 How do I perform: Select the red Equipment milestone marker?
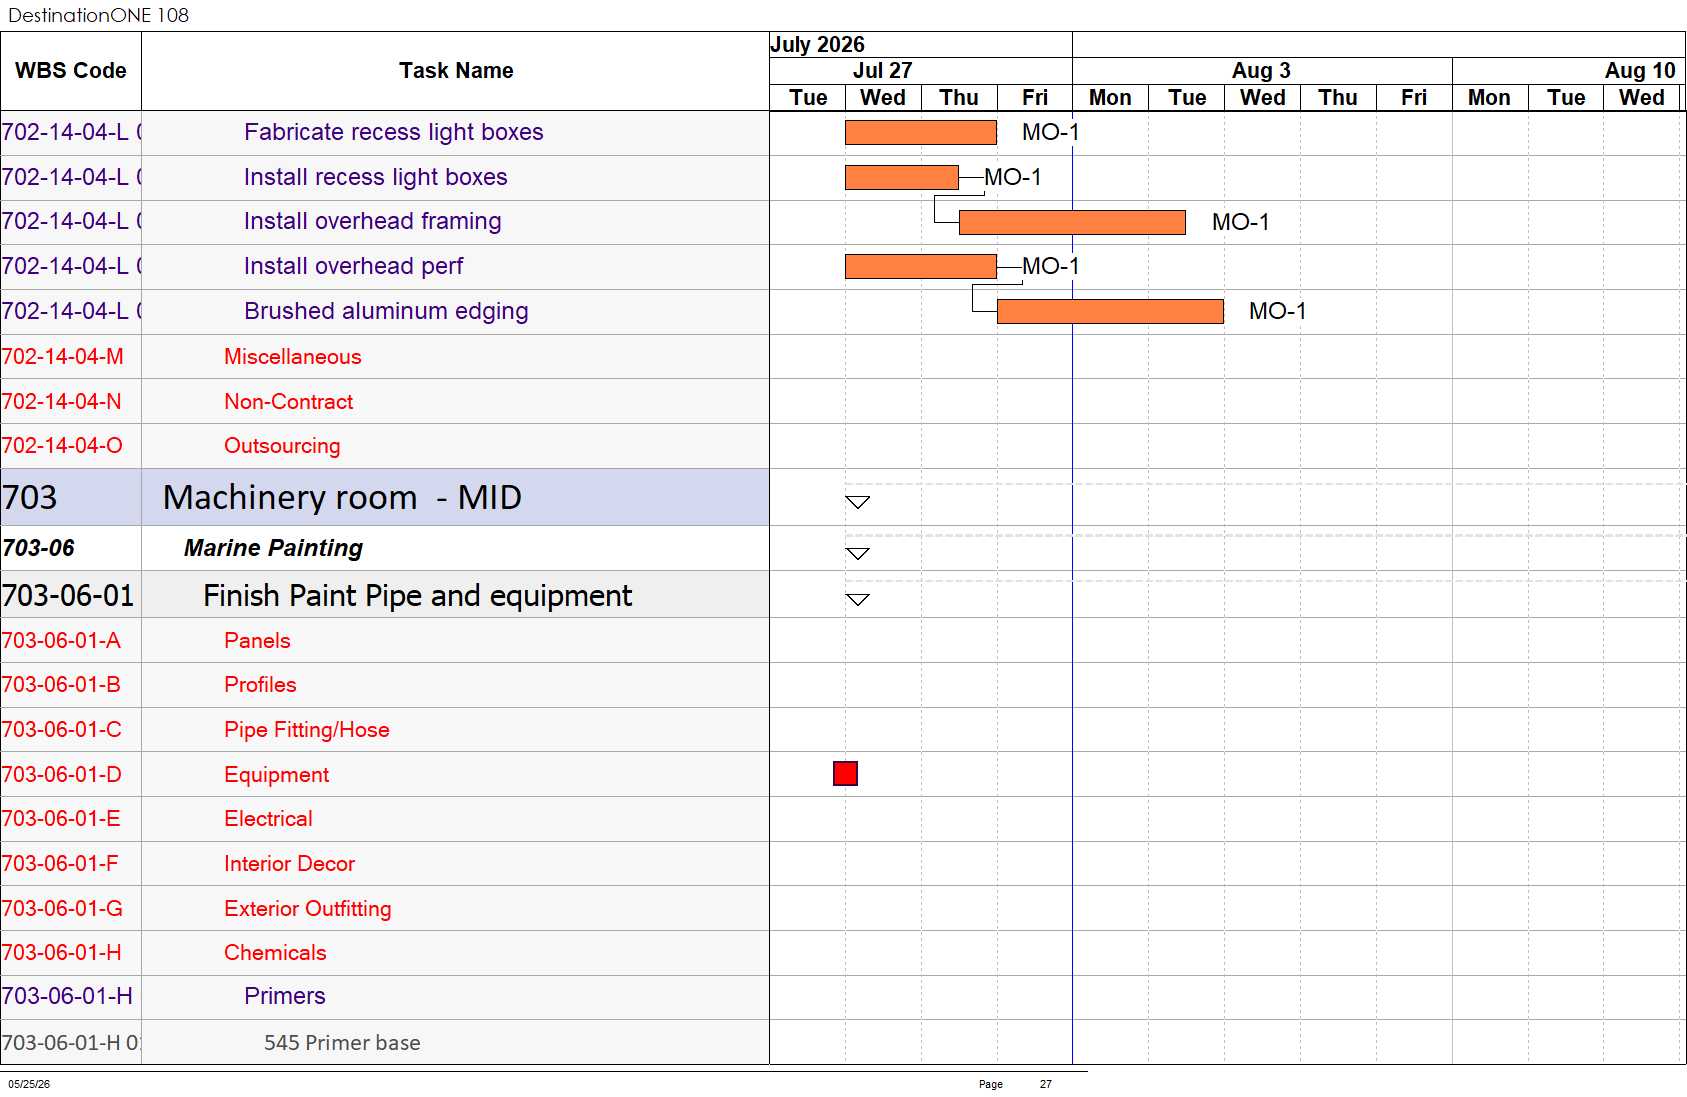pyautogui.click(x=845, y=773)
